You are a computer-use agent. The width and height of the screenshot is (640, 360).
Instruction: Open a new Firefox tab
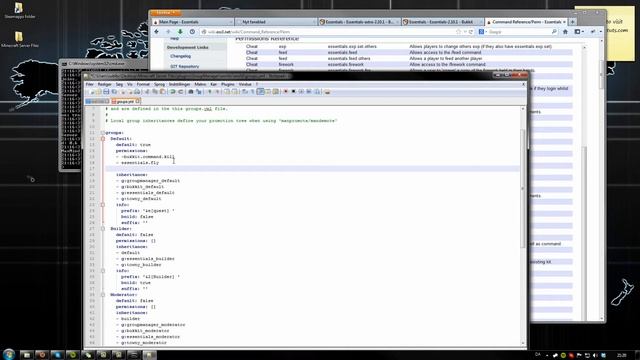coord(573,22)
